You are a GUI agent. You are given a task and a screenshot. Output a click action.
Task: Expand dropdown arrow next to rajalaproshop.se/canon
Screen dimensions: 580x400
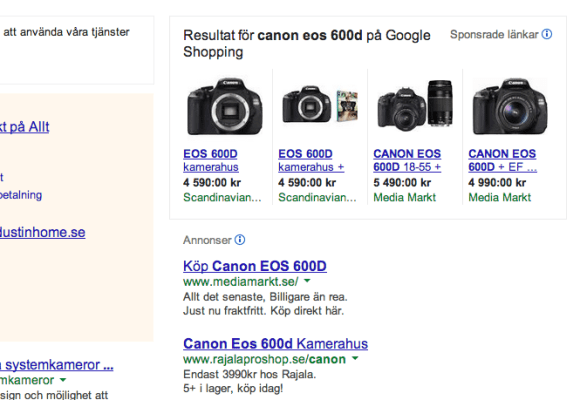tap(355, 358)
